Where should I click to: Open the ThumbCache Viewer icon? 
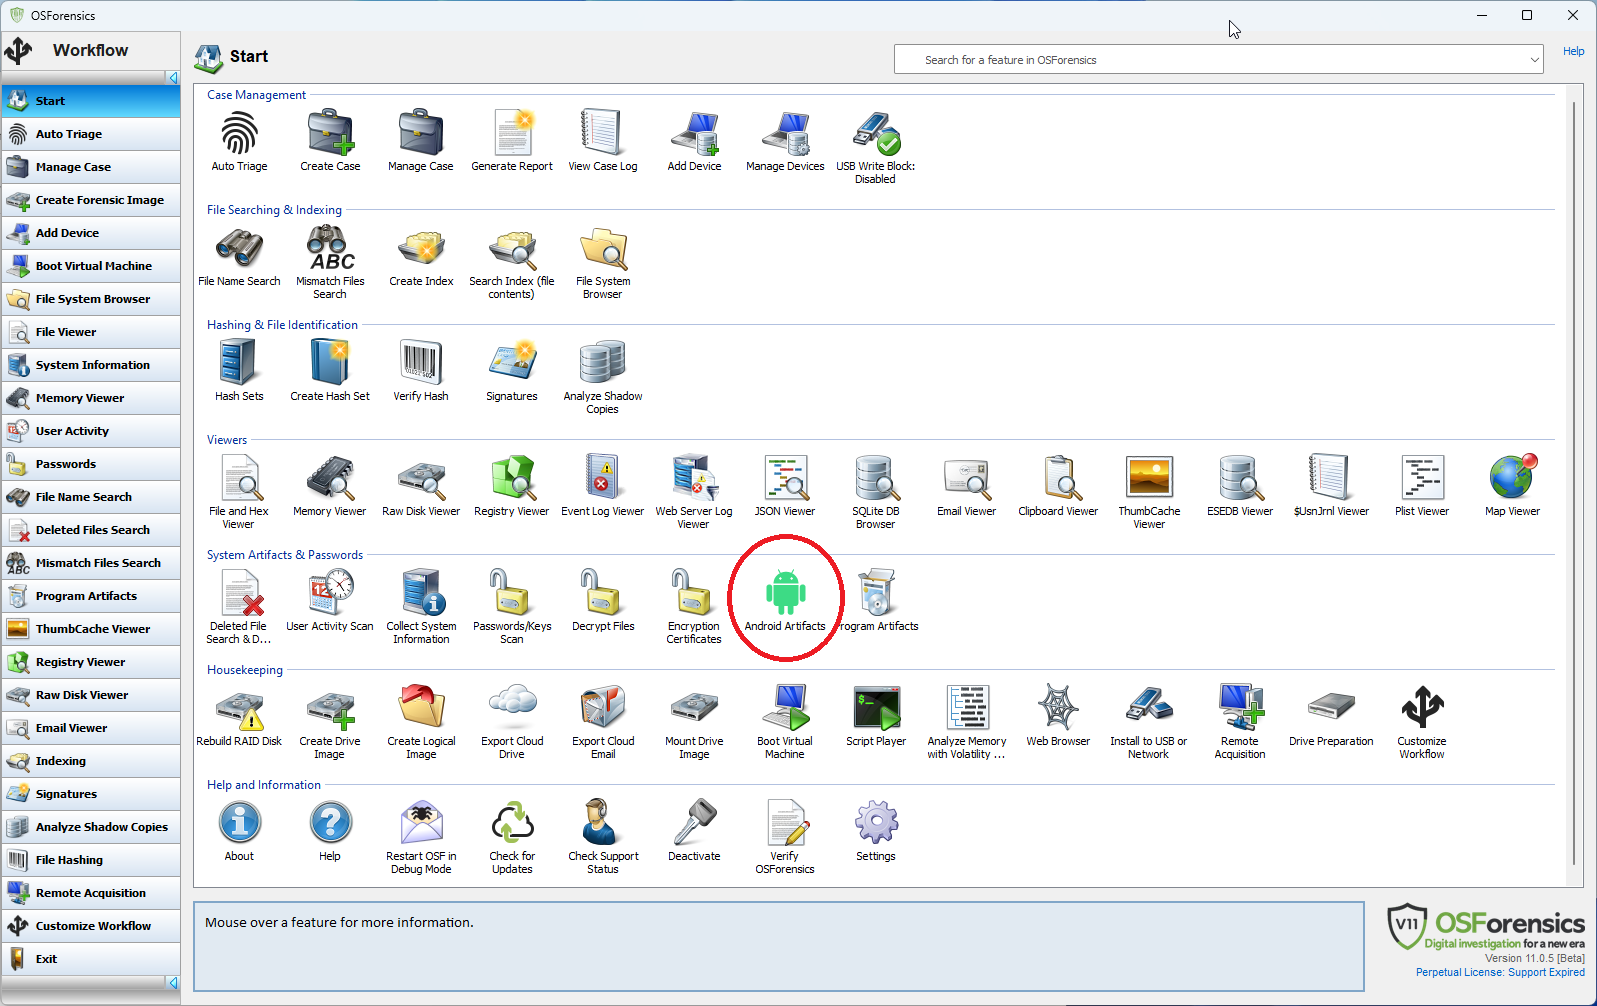[x=1148, y=479]
